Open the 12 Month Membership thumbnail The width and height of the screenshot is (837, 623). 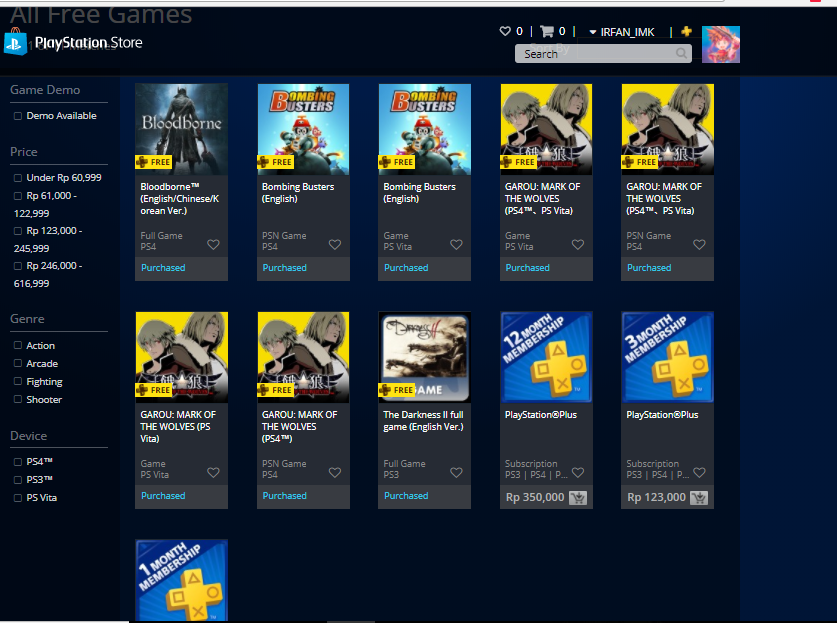[x=546, y=357]
